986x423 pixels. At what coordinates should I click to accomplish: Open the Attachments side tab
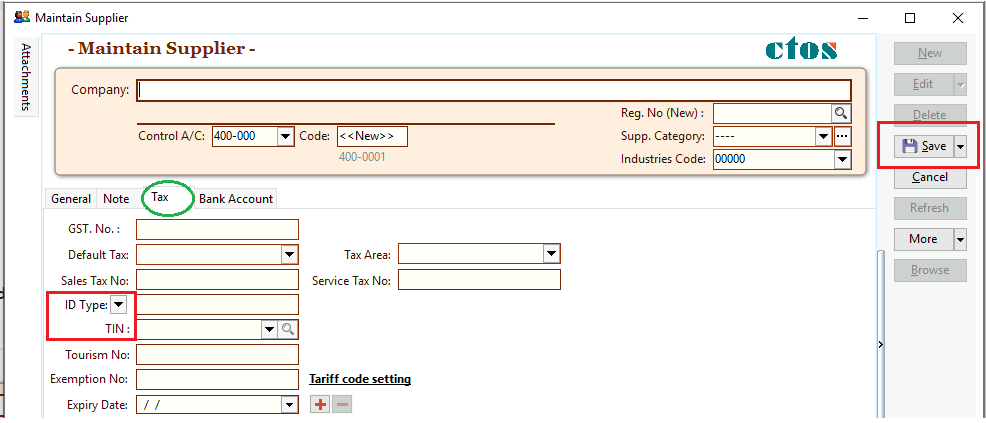pyautogui.click(x=27, y=77)
